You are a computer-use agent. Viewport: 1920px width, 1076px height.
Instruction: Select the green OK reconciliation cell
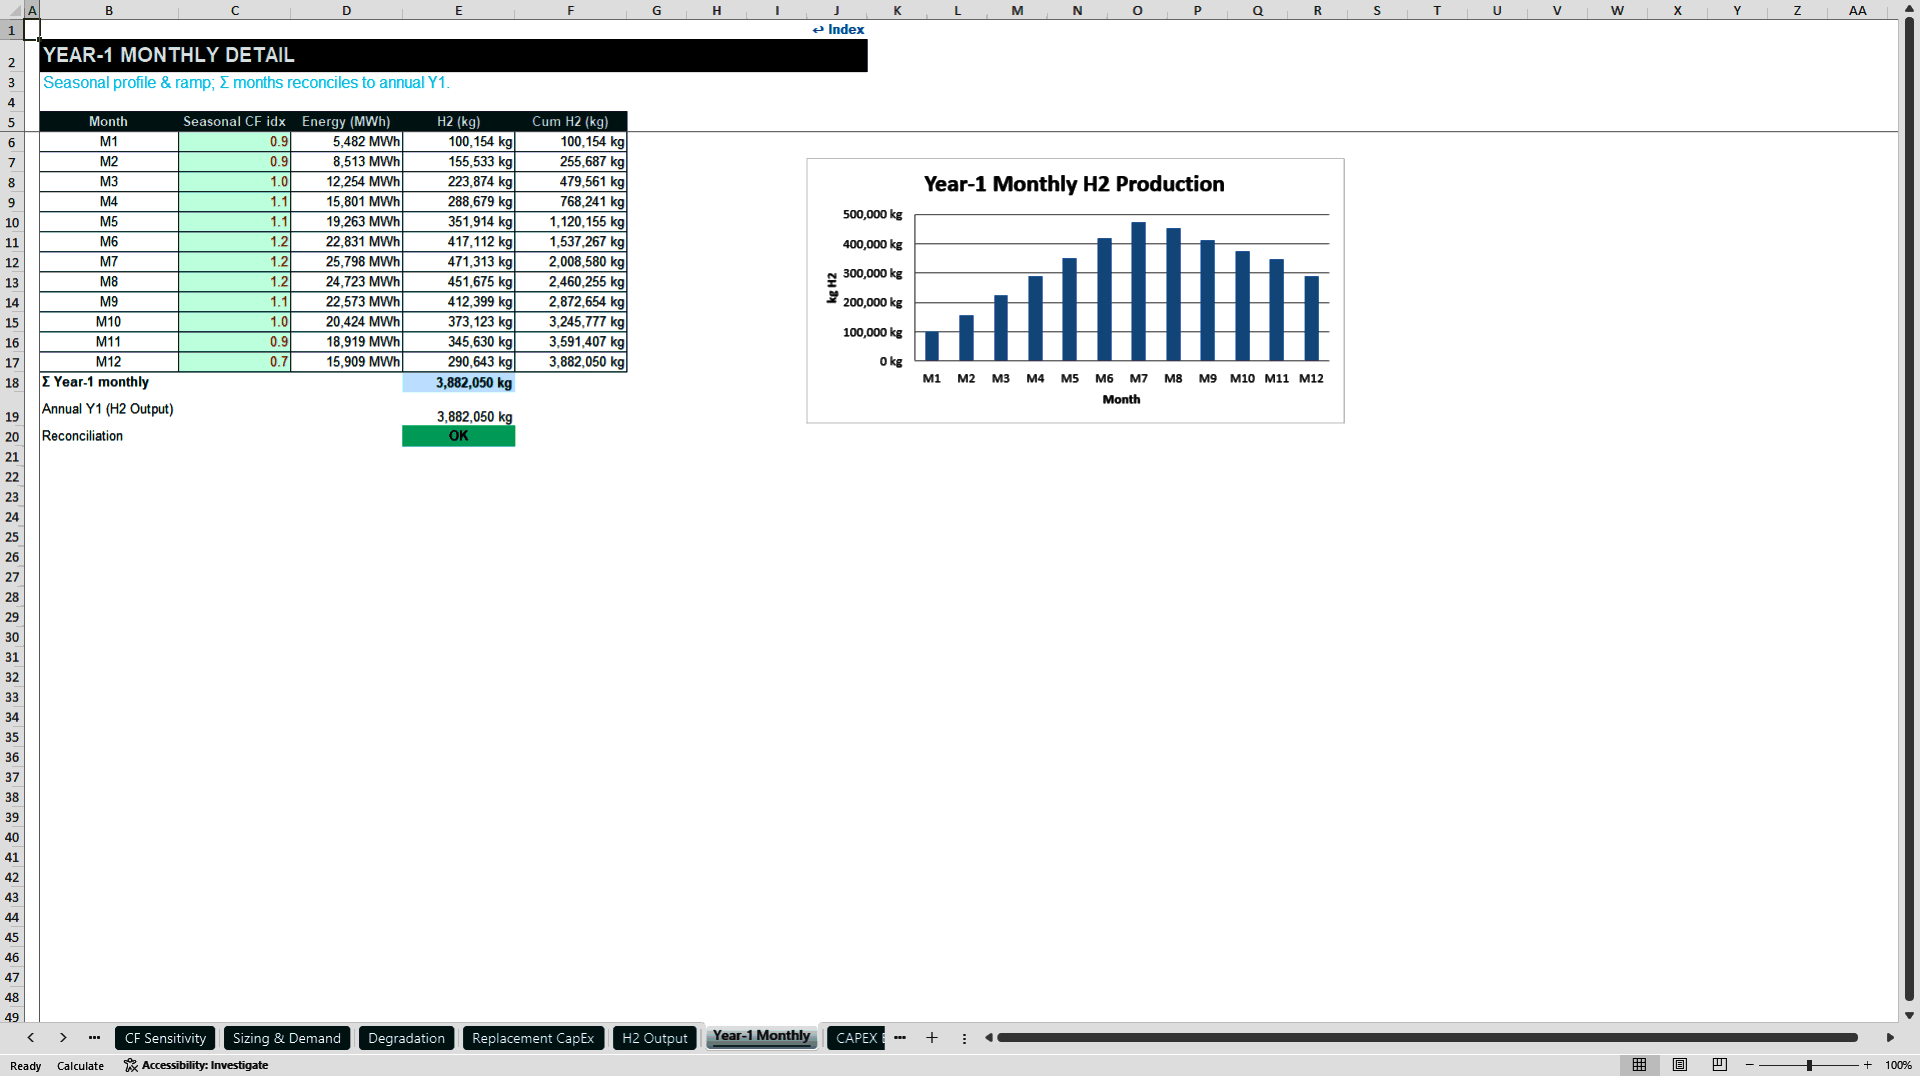pos(459,436)
